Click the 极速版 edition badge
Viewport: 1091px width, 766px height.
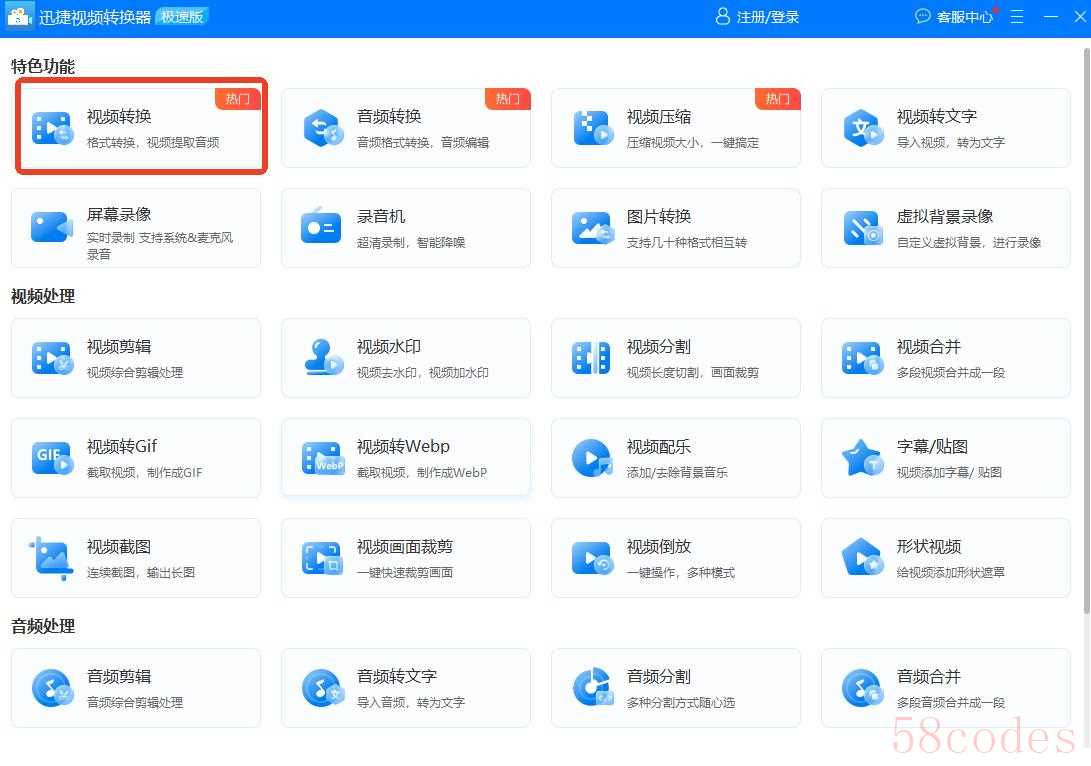pos(182,16)
